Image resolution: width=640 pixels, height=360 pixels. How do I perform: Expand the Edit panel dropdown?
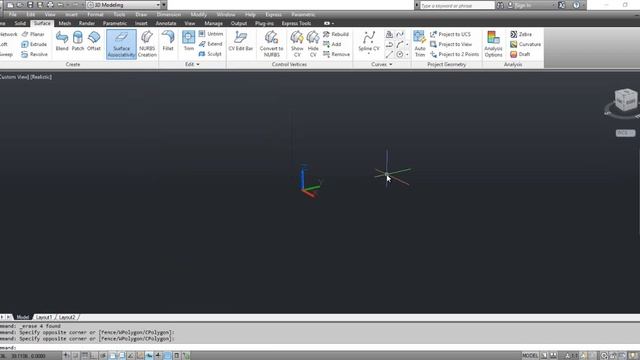pyautogui.click(x=192, y=64)
